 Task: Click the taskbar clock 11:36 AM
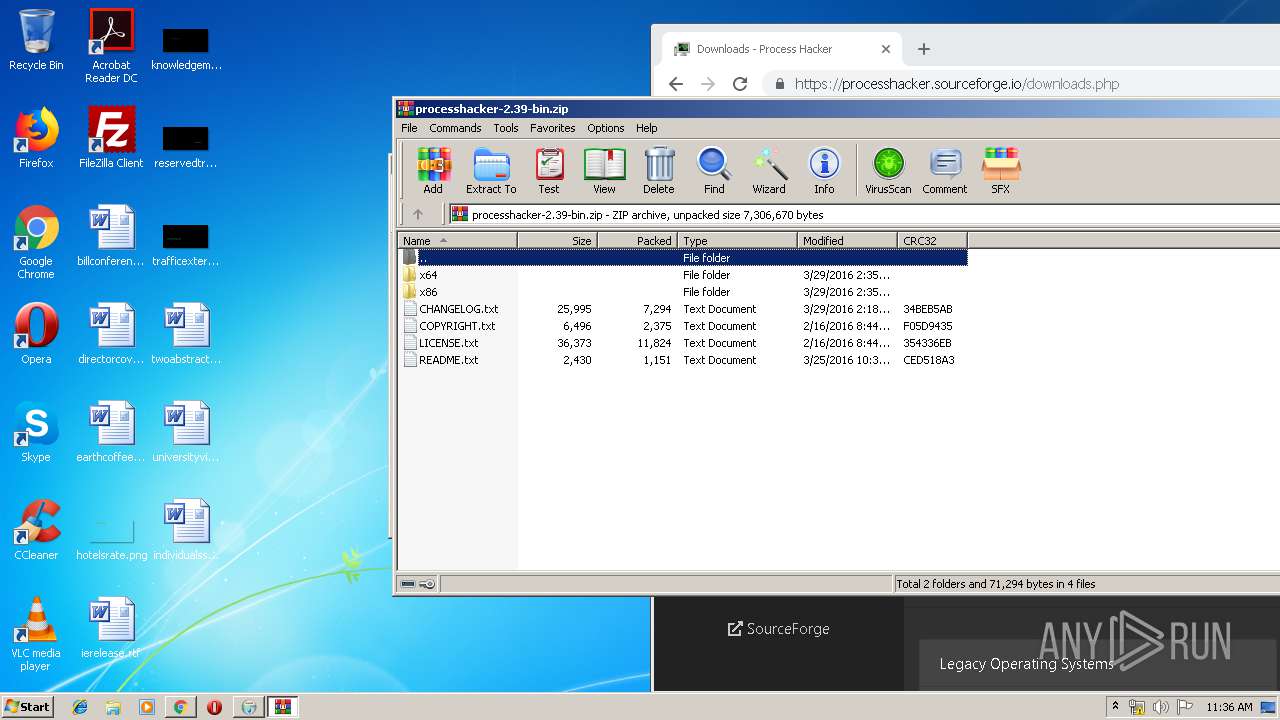pyautogui.click(x=1228, y=707)
